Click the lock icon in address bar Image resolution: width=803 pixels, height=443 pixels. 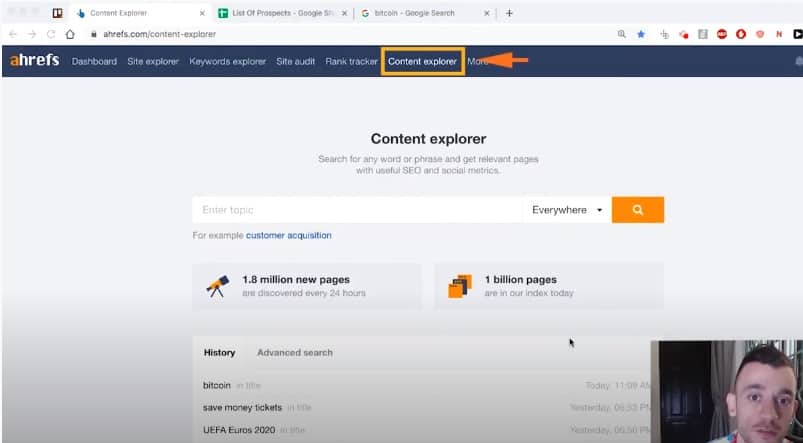pyautogui.click(x=93, y=34)
